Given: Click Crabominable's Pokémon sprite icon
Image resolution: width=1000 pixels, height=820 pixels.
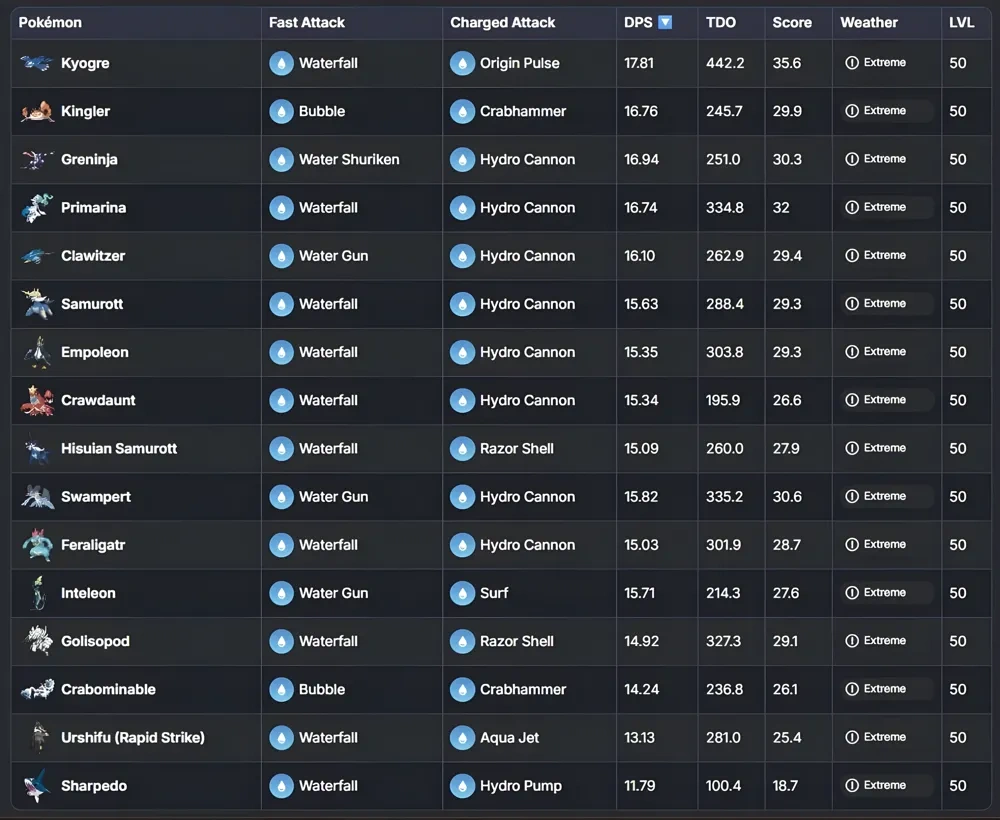Looking at the screenshot, I should pos(37,689).
